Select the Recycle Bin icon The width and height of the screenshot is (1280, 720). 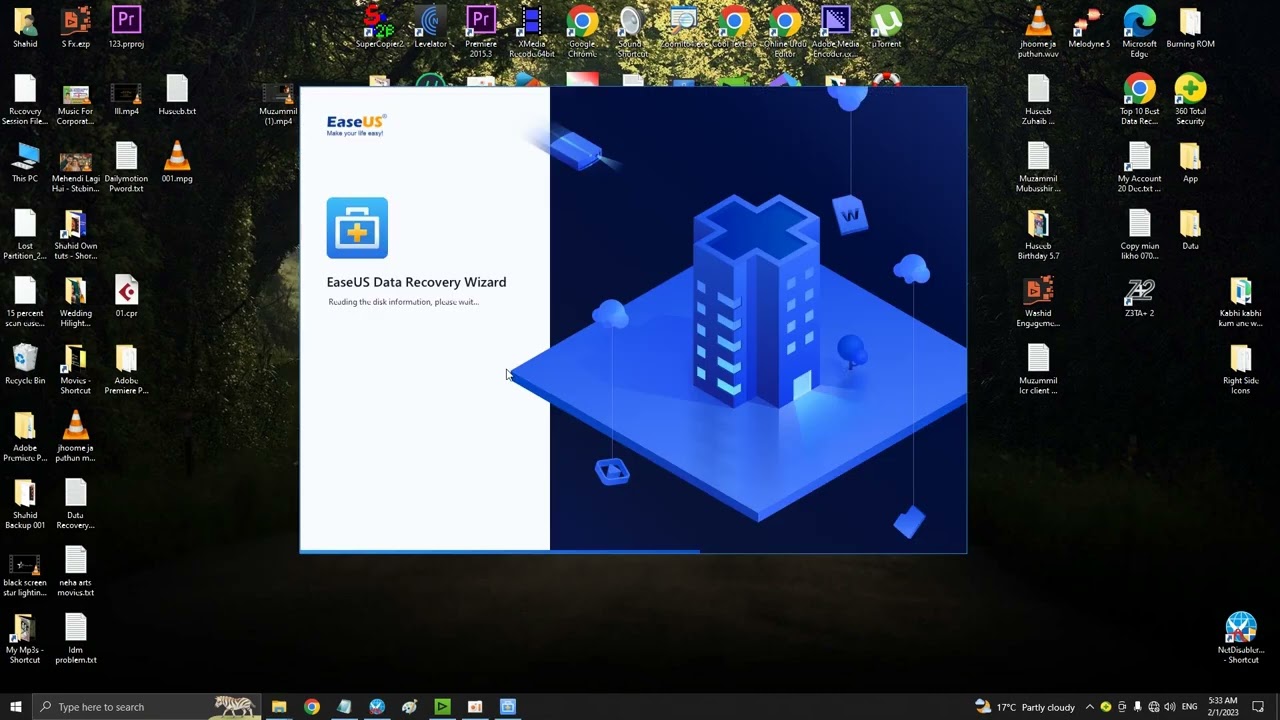pyautogui.click(x=25, y=364)
